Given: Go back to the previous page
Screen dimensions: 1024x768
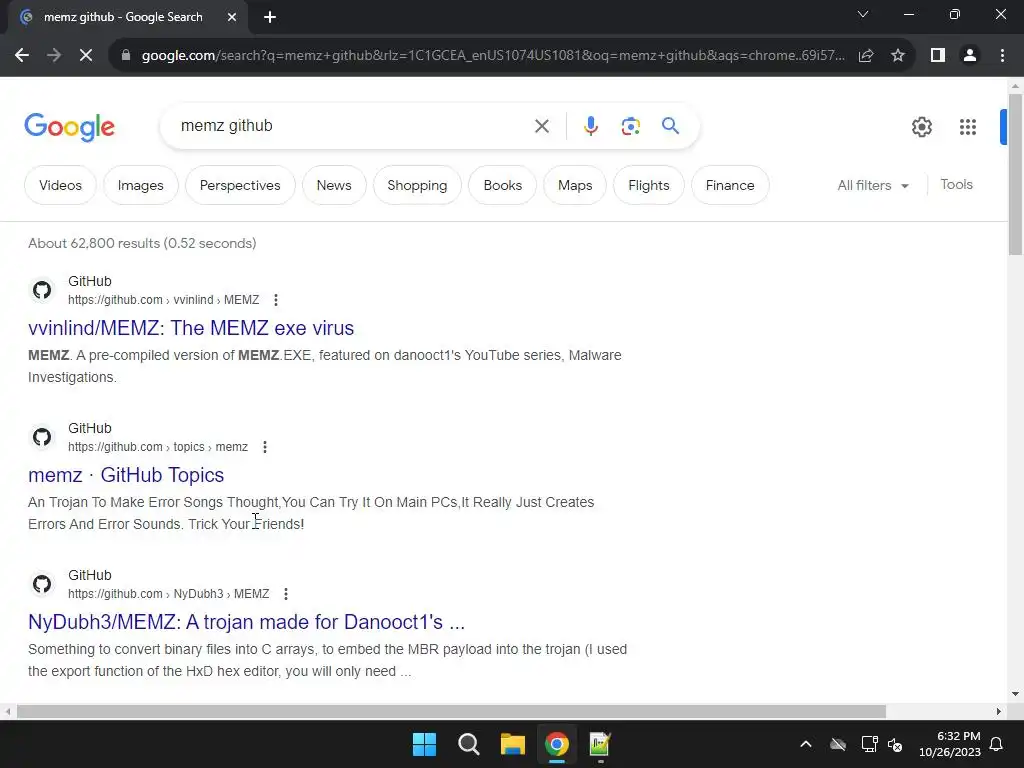Looking at the screenshot, I should point(22,56).
